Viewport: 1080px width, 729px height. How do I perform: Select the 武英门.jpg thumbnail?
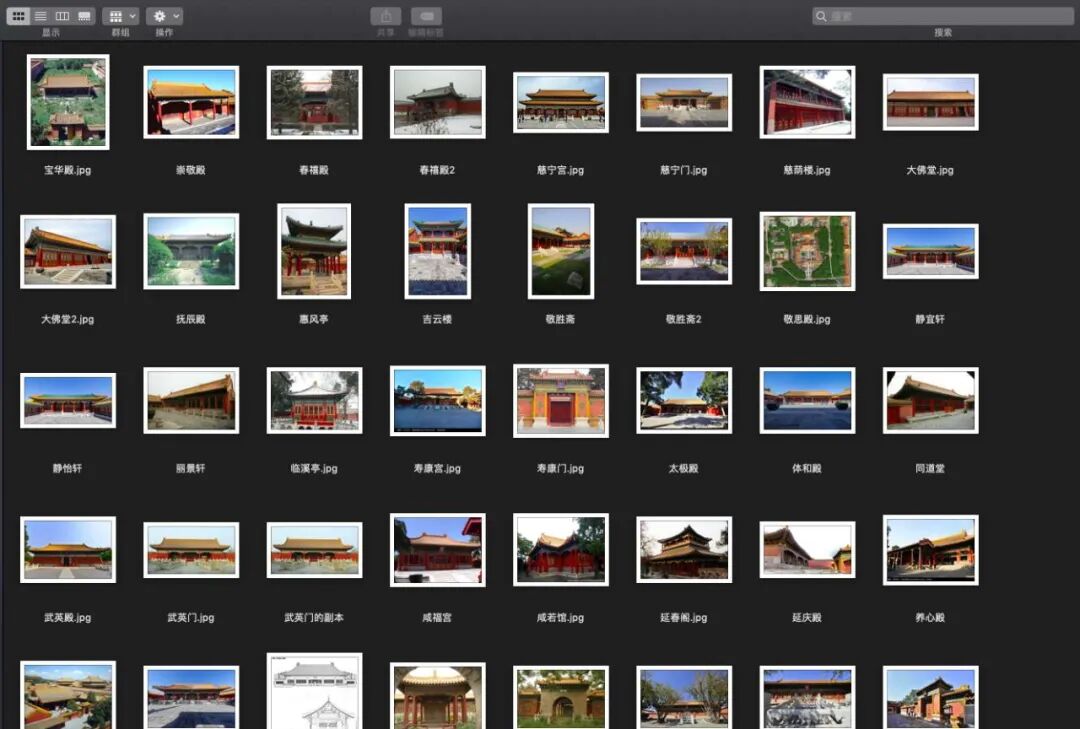click(191, 550)
